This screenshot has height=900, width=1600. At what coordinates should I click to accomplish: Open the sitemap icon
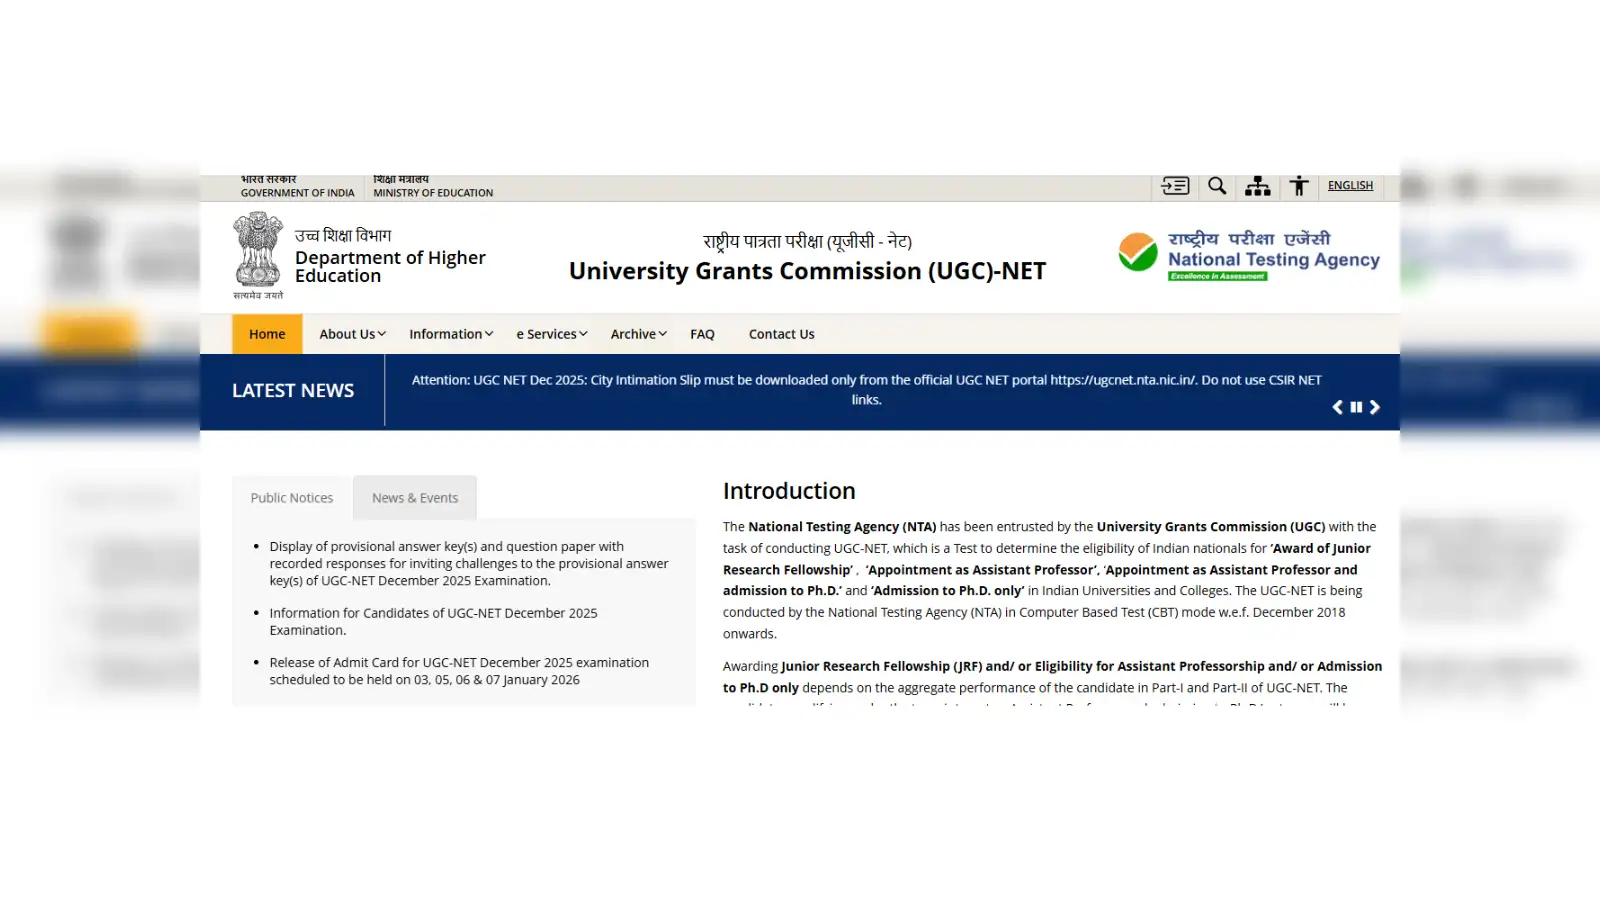(1258, 186)
